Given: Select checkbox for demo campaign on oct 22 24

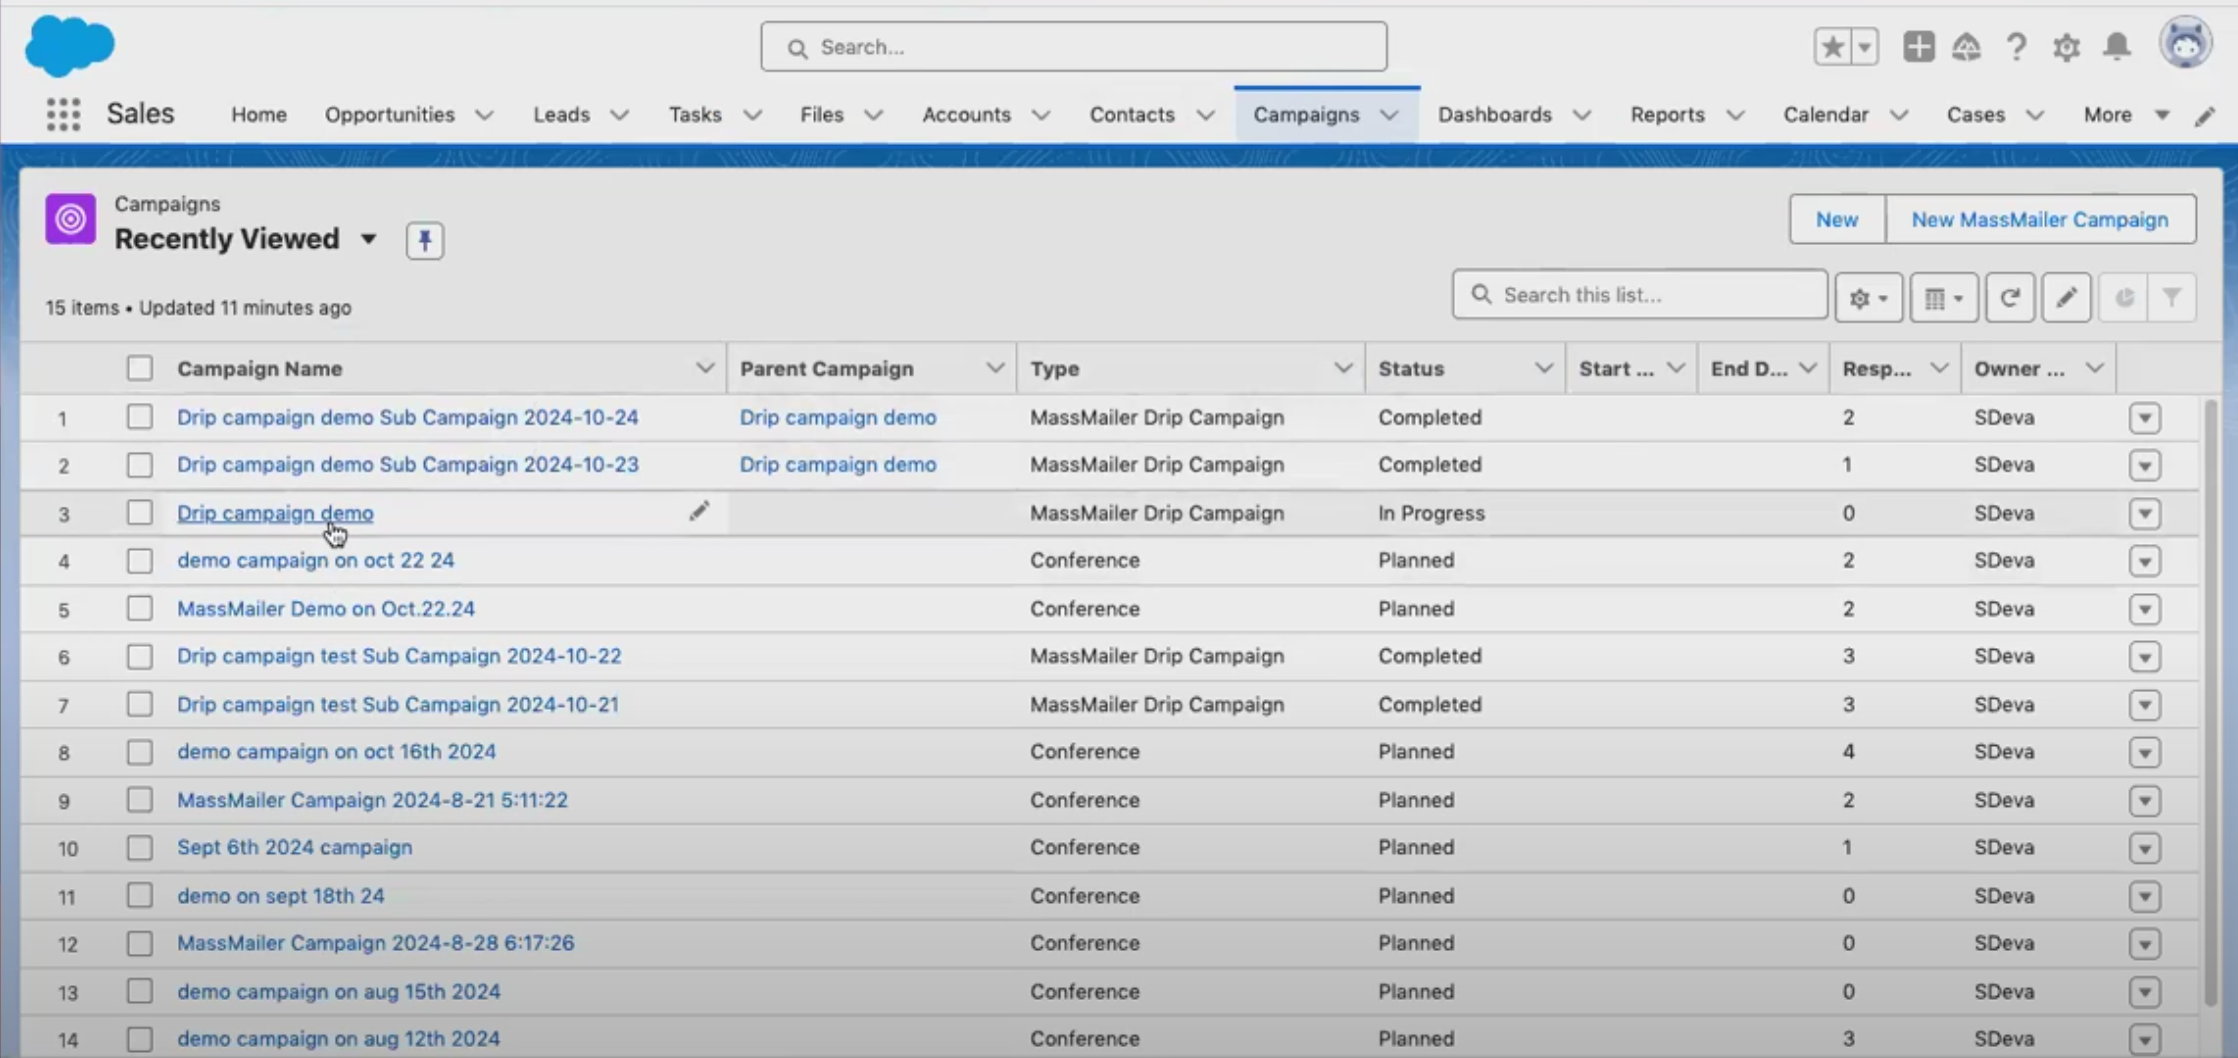Looking at the screenshot, I should (x=140, y=560).
